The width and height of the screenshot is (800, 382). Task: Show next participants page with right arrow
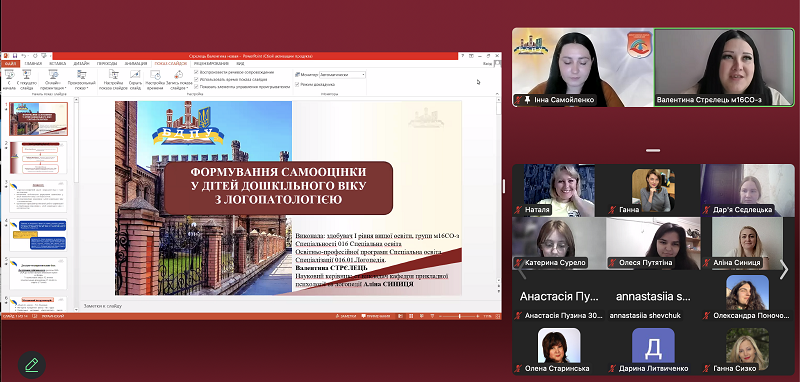[784, 269]
